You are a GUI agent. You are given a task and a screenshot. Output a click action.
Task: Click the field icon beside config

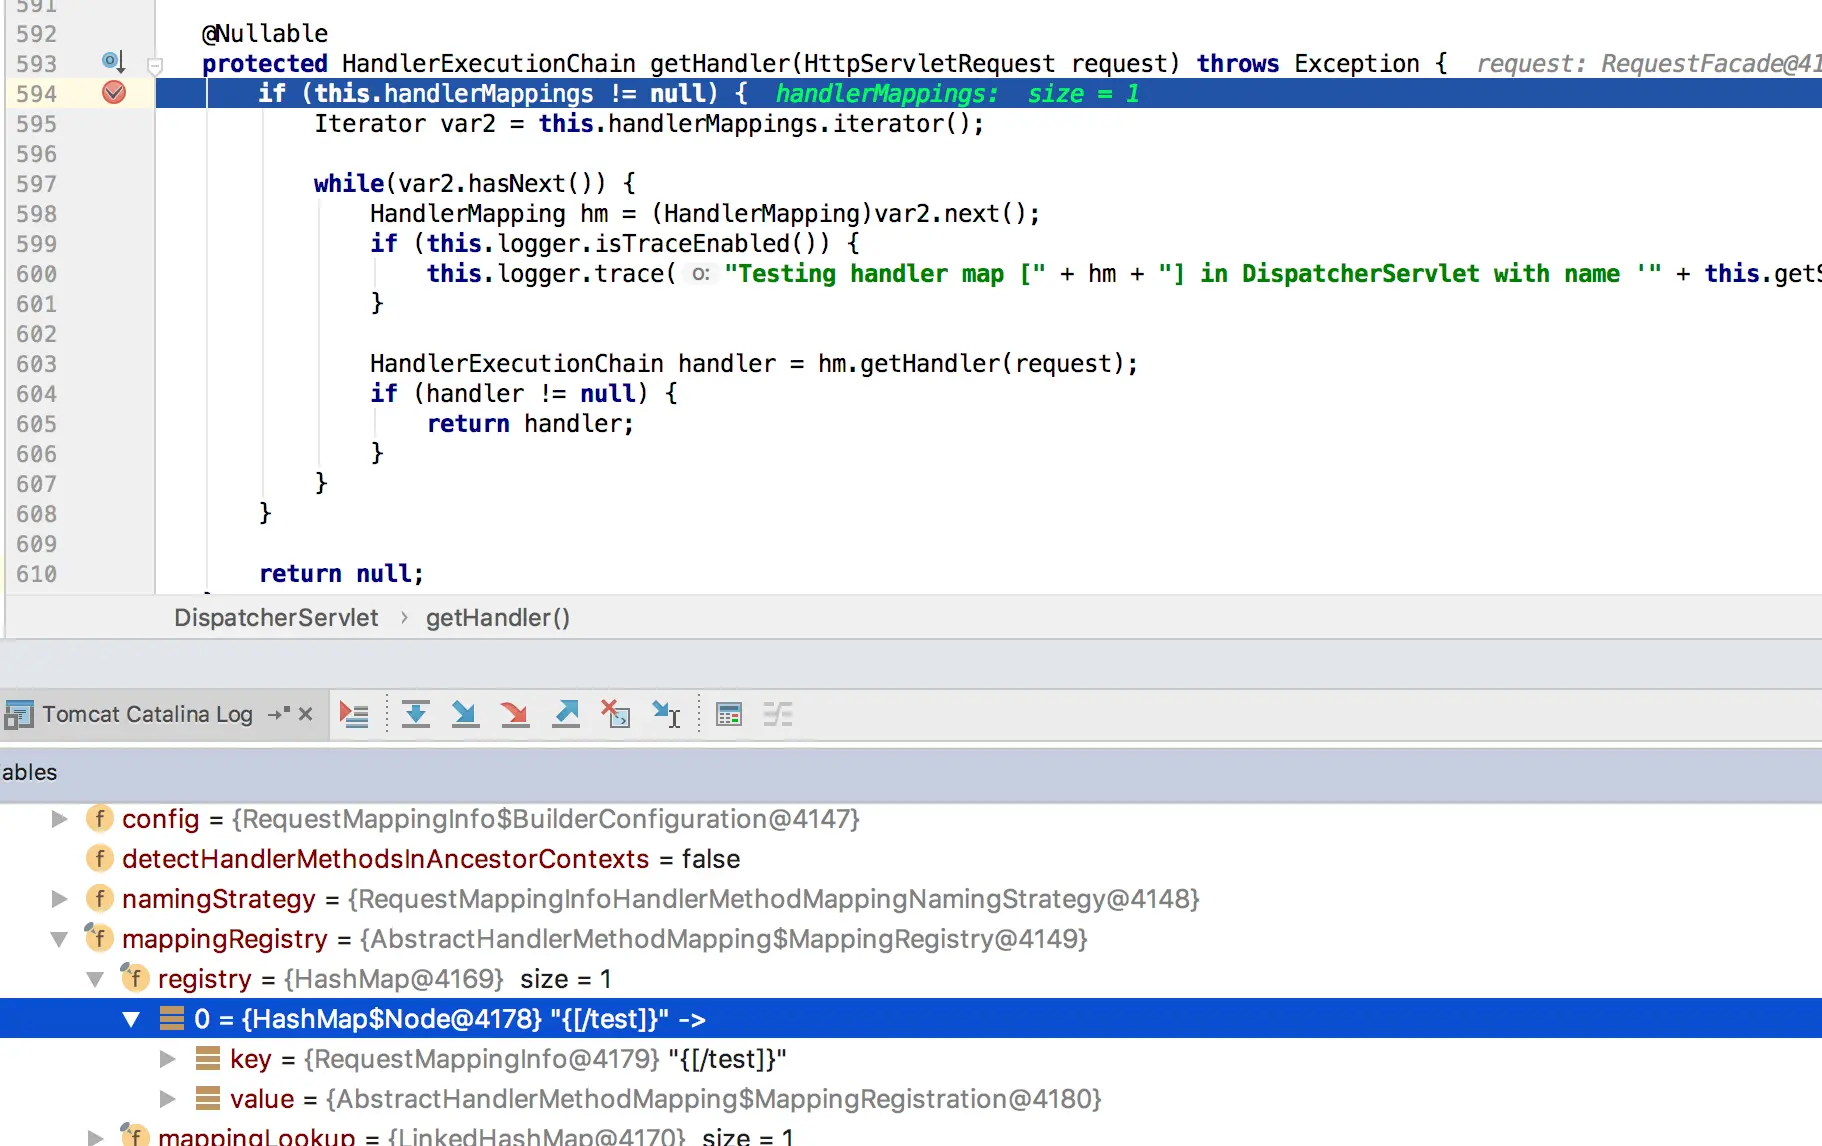pyautogui.click(x=99, y=819)
